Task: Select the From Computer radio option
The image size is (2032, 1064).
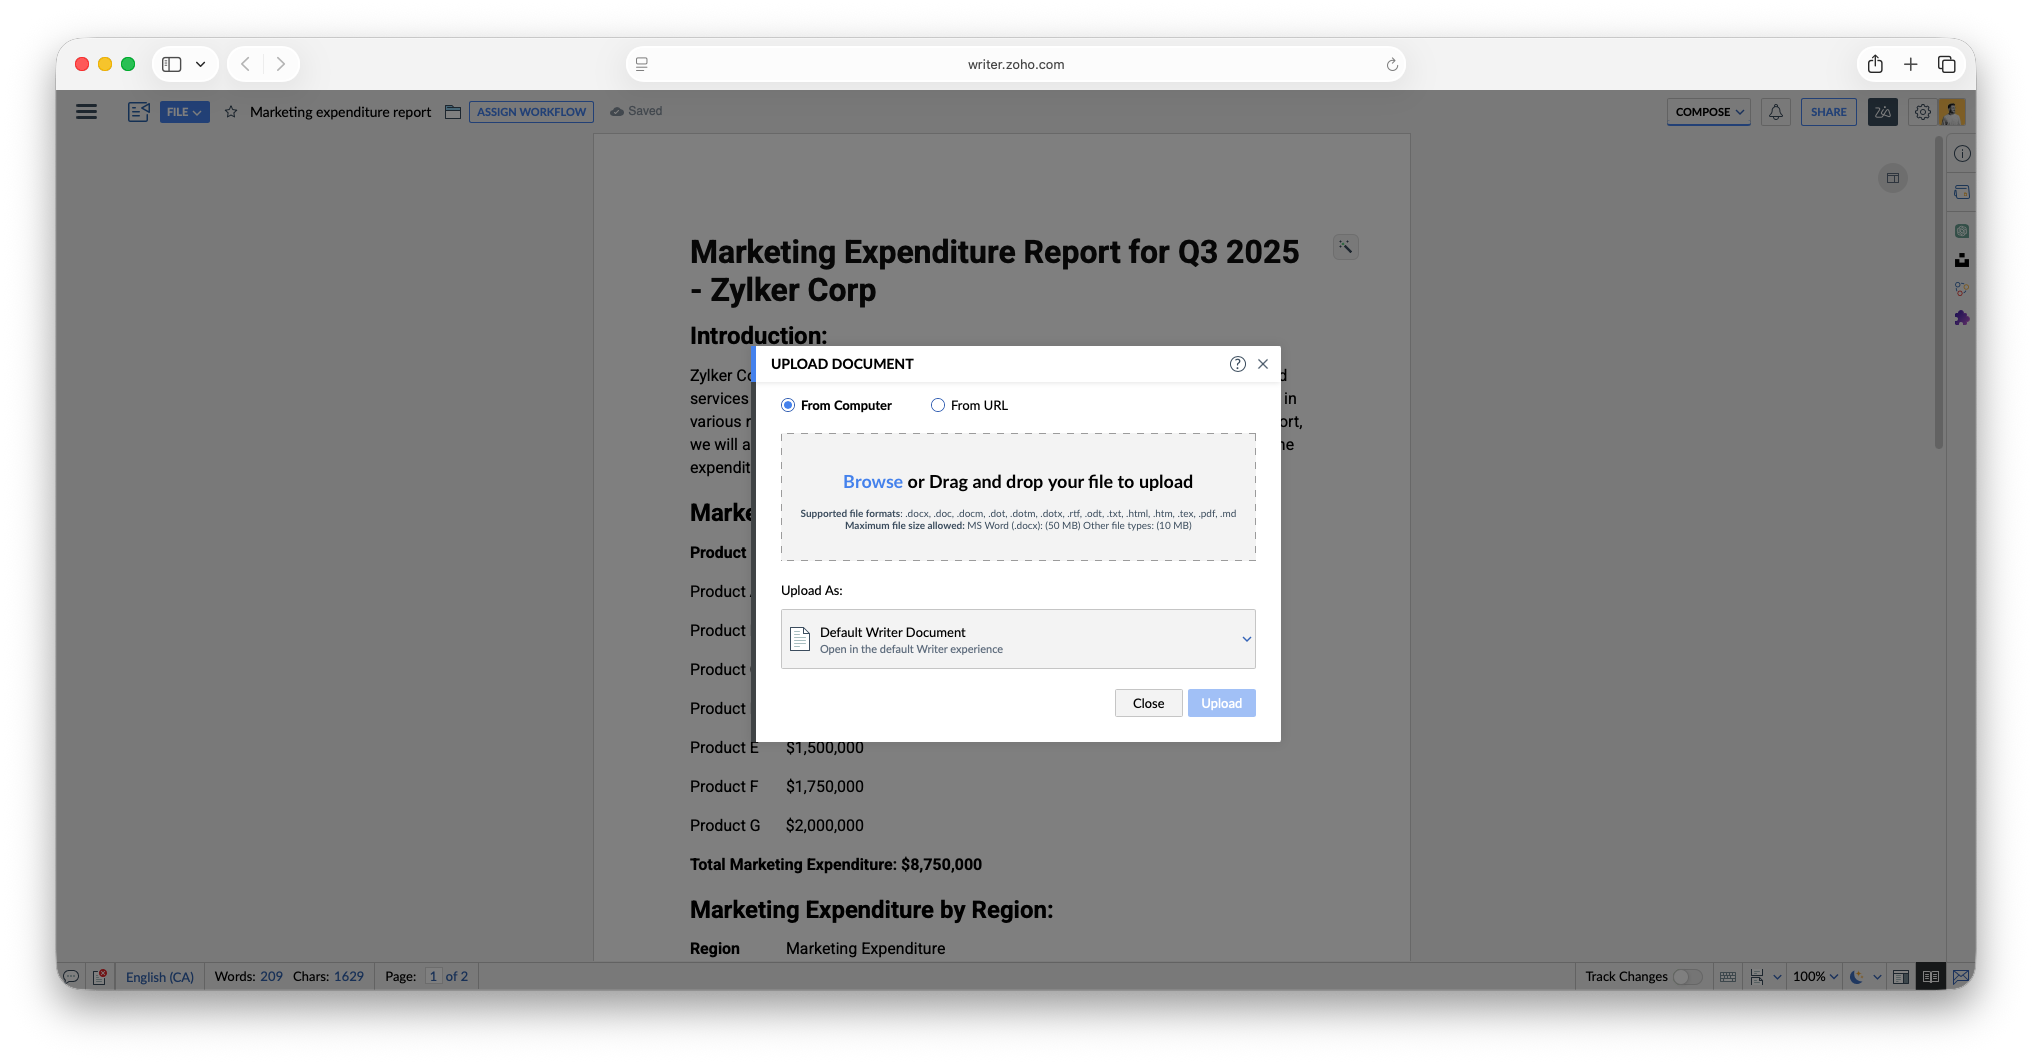Action: coord(788,405)
